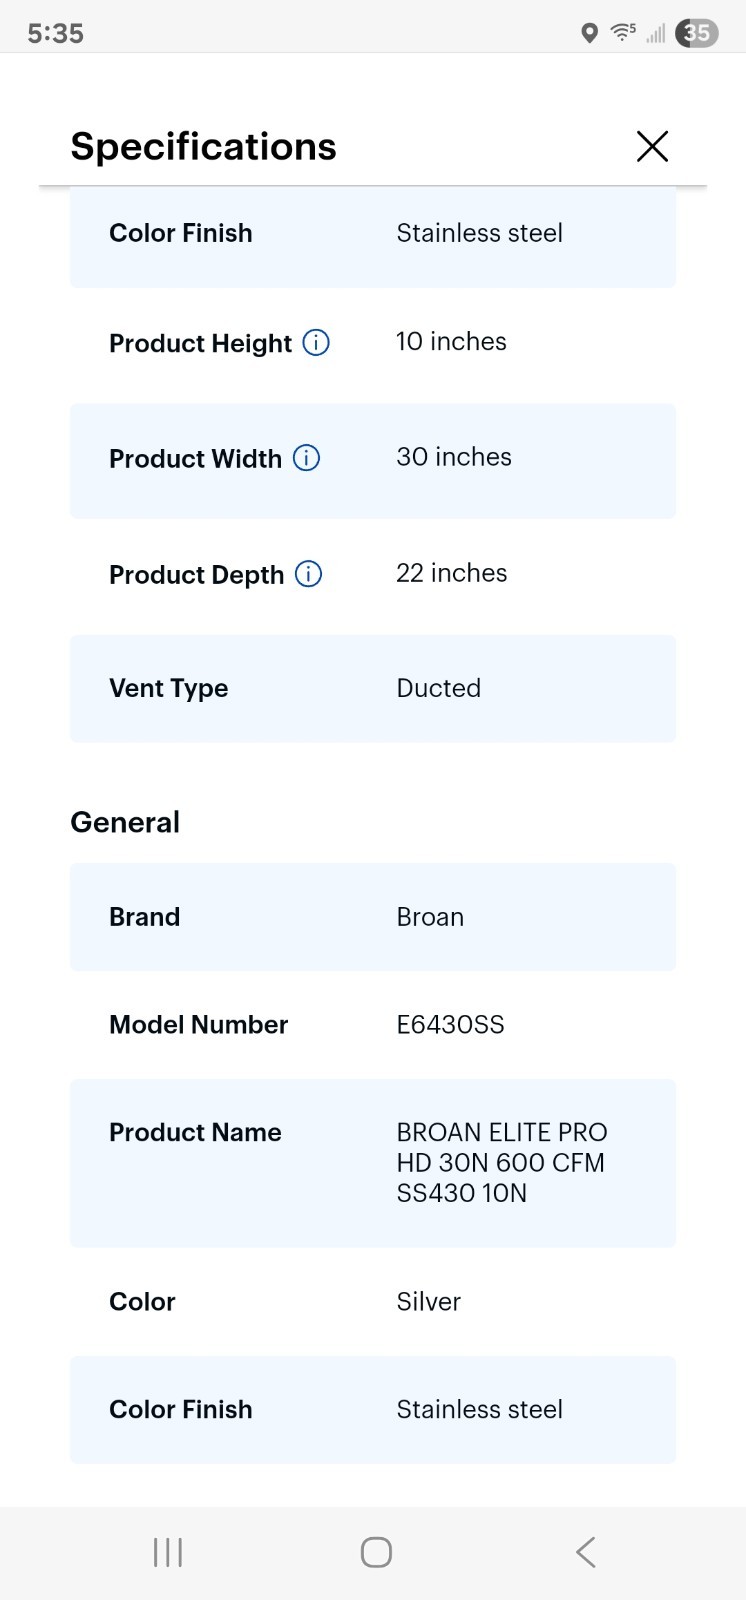The height and width of the screenshot is (1600, 746).
Task: Select the Color Finish Stainless steel row
Action: coord(373,238)
